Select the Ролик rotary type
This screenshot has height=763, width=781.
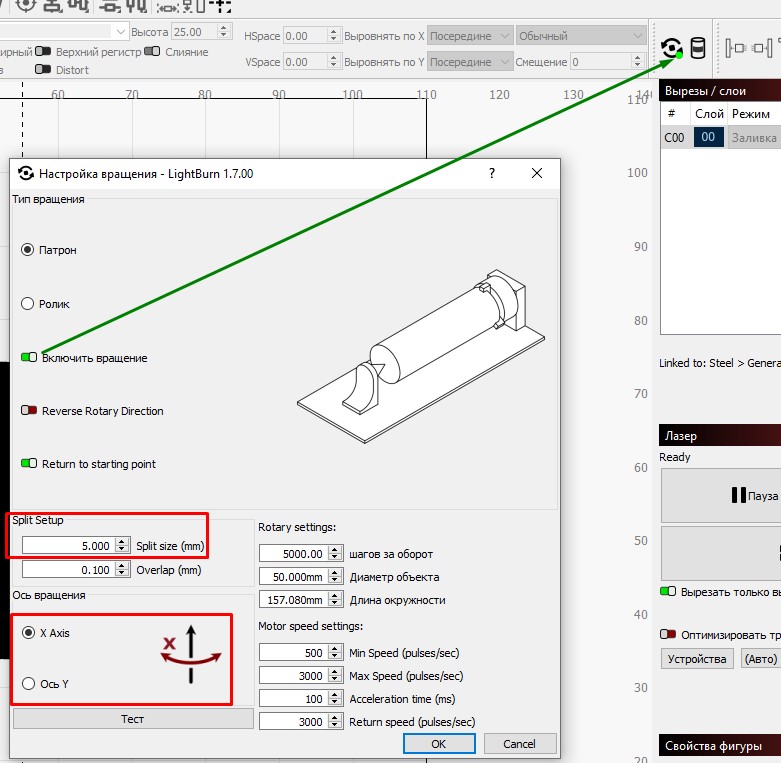[x=27, y=303]
